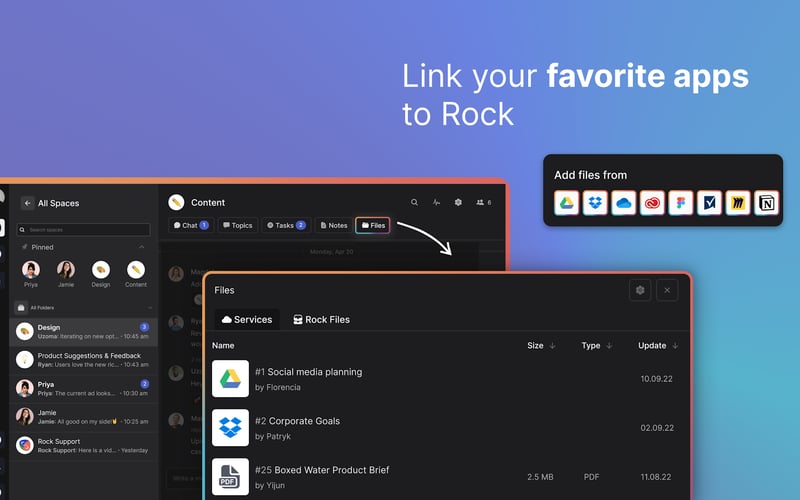Switch to the Notes tab
Image resolution: width=800 pixels, height=500 pixels.
(x=334, y=225)
